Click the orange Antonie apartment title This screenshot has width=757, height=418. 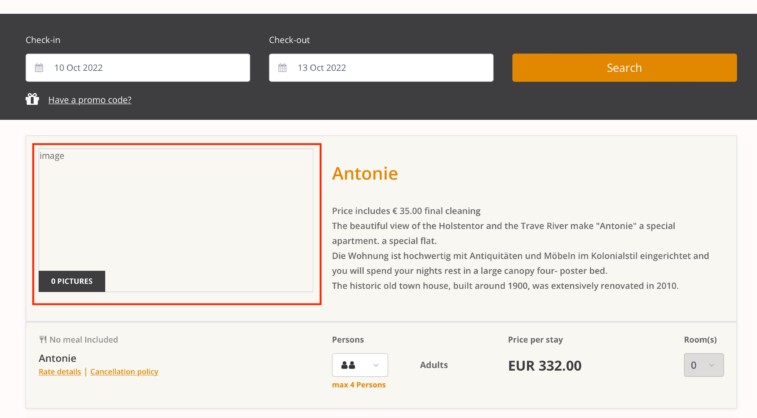click(x=365, y=174)
